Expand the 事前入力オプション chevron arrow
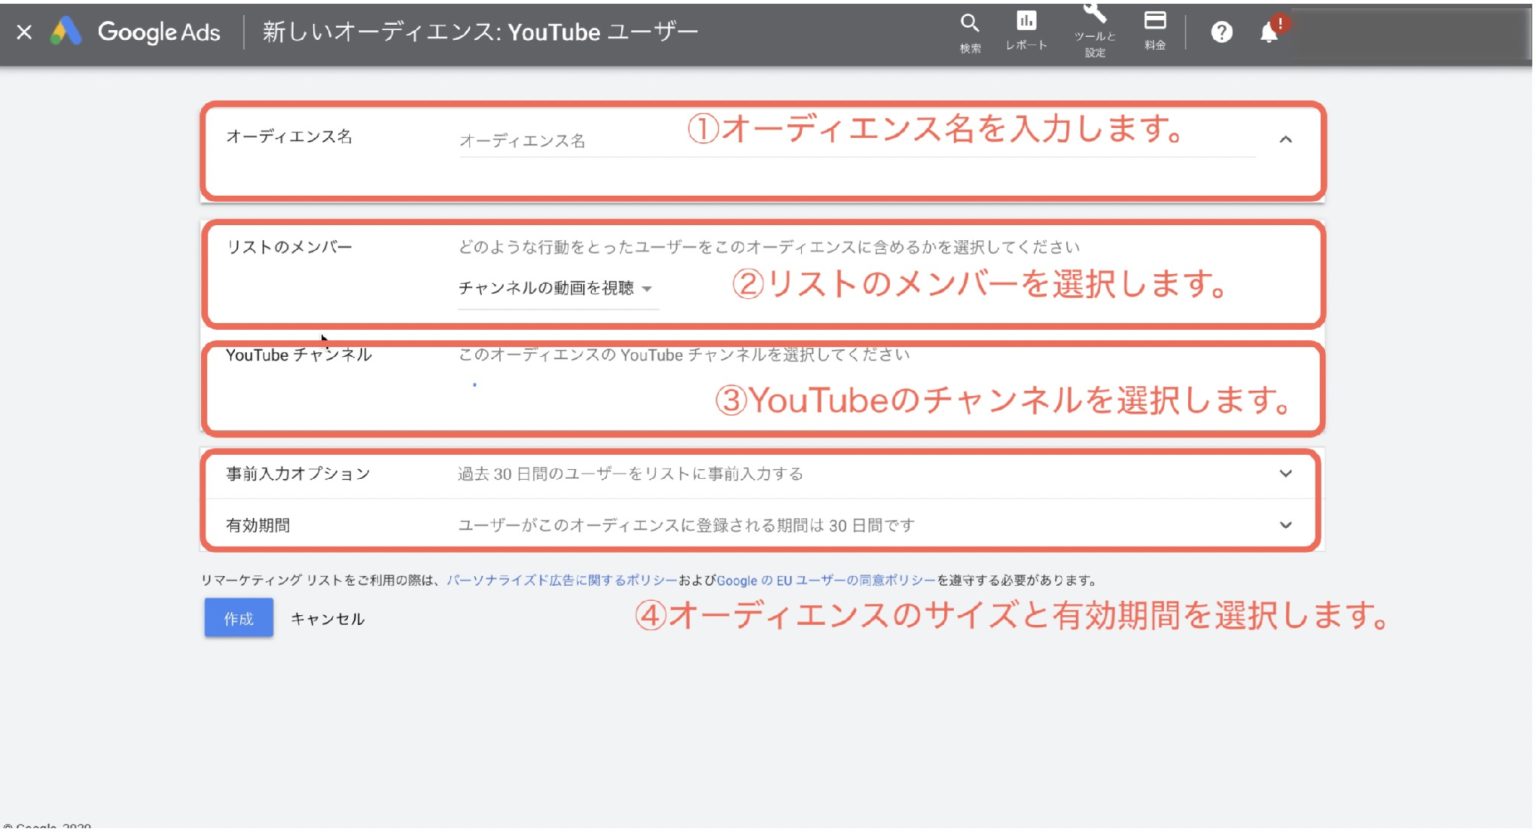 (x=1286, y=474)
